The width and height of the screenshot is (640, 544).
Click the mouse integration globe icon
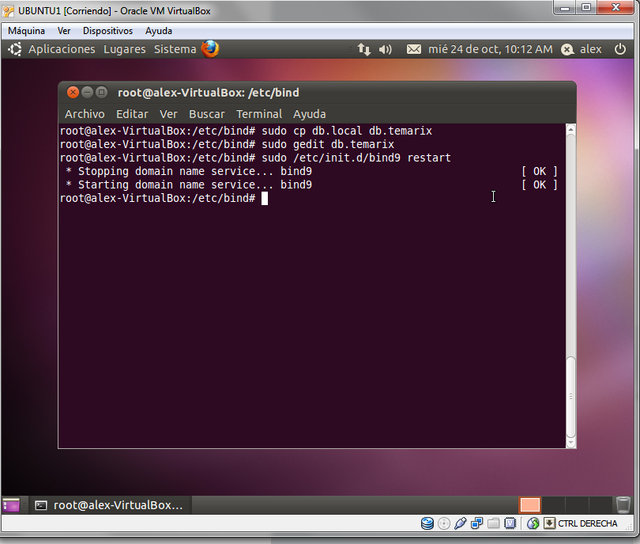[533, 523]
